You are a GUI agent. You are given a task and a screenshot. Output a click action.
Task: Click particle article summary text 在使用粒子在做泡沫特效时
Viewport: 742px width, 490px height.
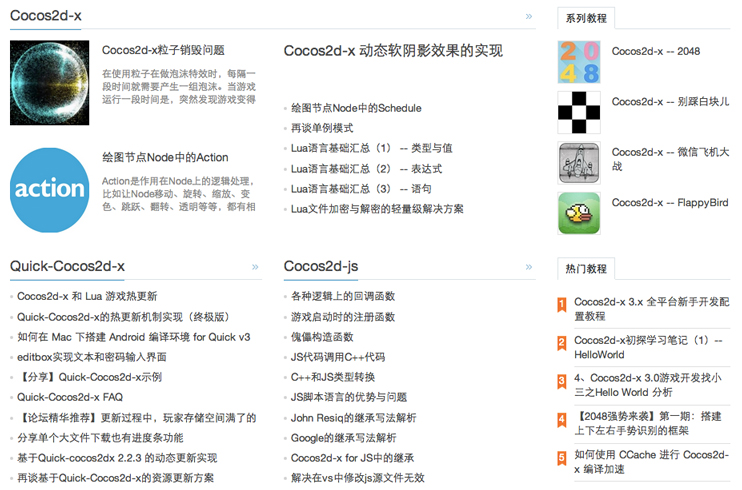pos(179,87)
